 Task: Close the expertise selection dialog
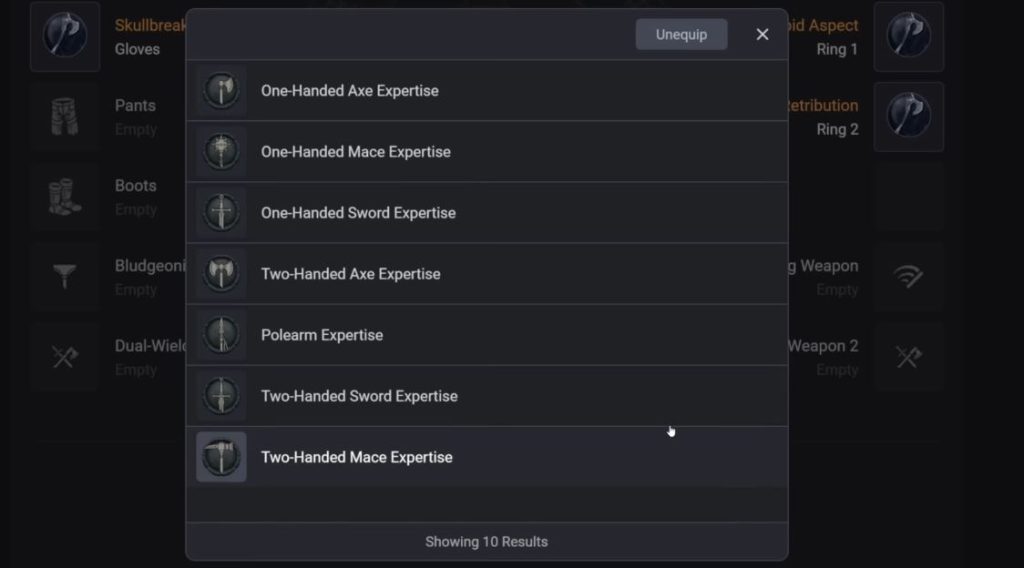762,34
